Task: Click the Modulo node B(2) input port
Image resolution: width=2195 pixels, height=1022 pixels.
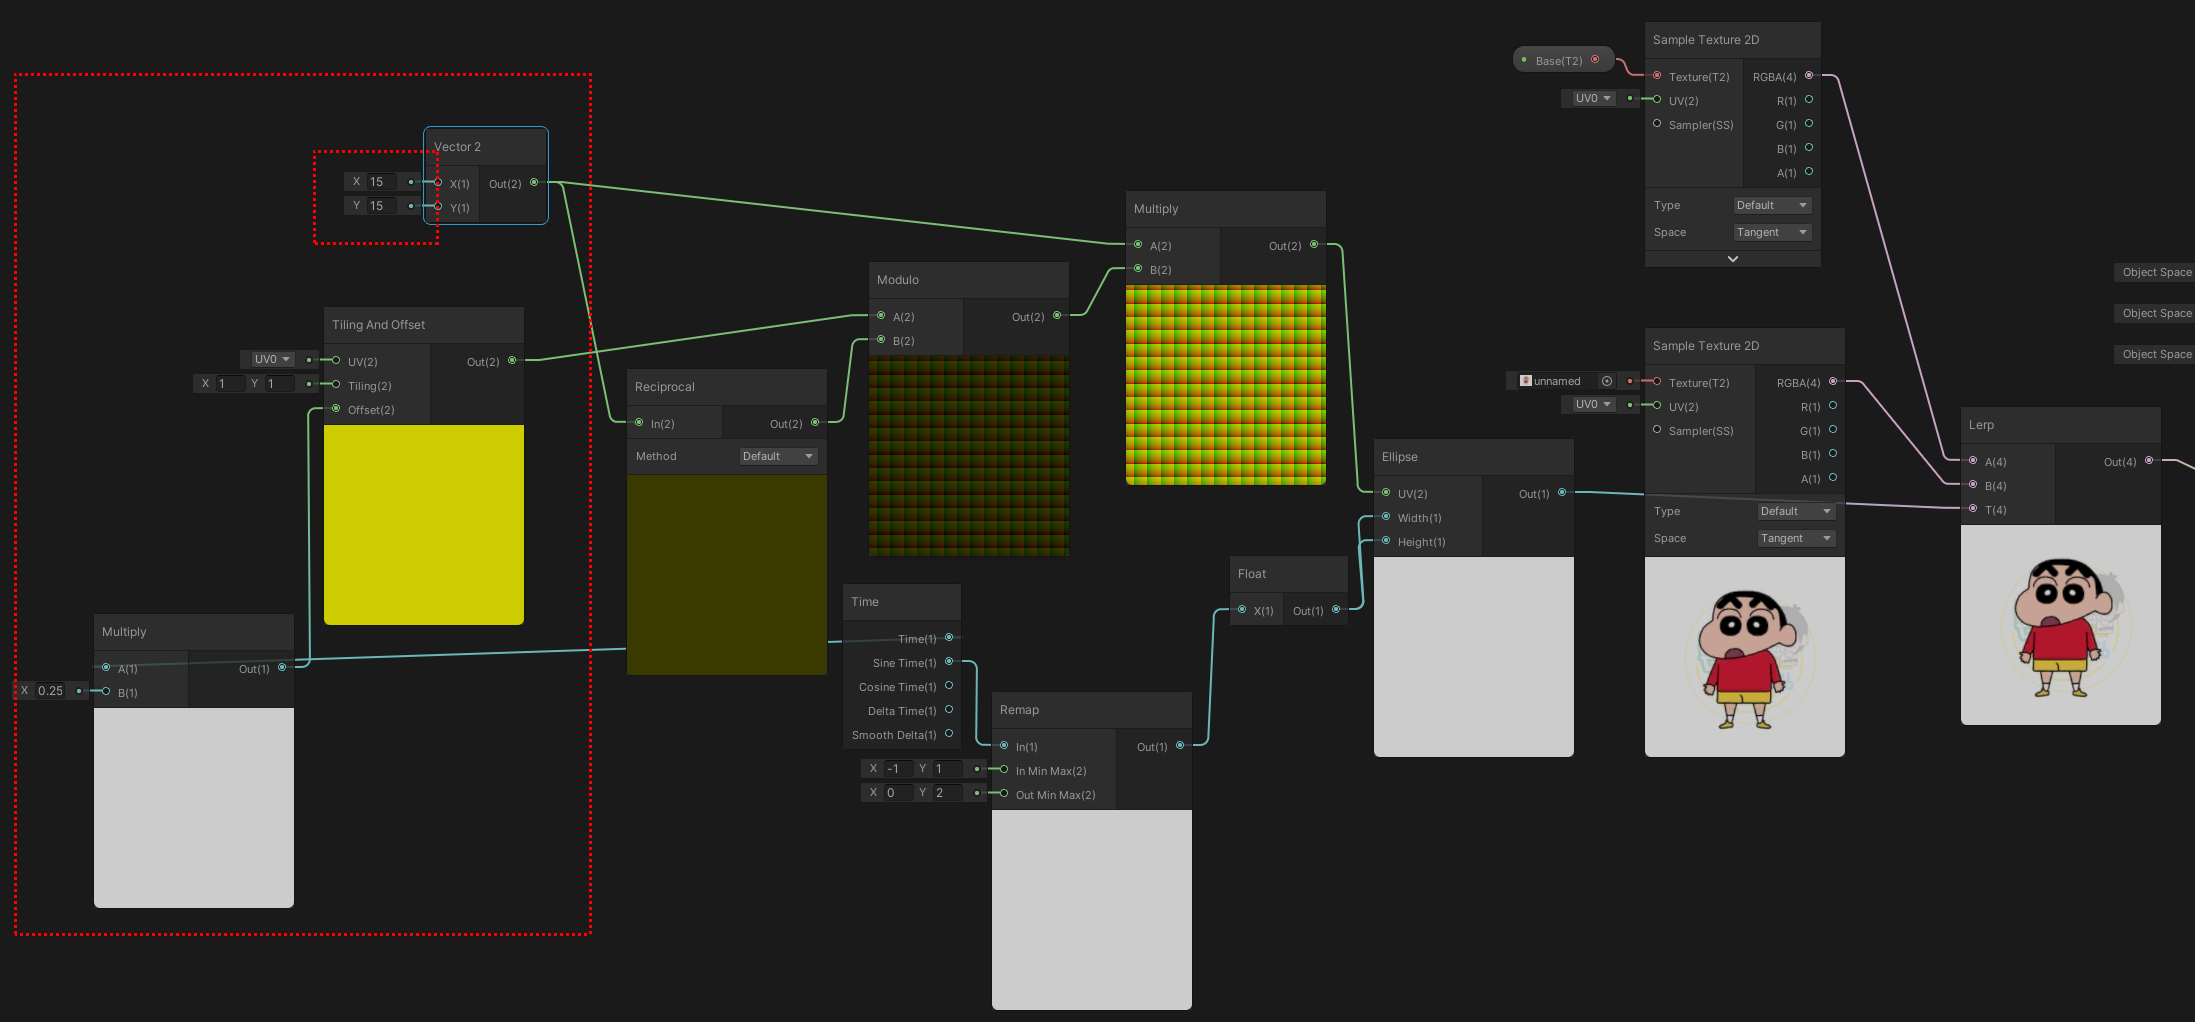Action: click(881, 339)
